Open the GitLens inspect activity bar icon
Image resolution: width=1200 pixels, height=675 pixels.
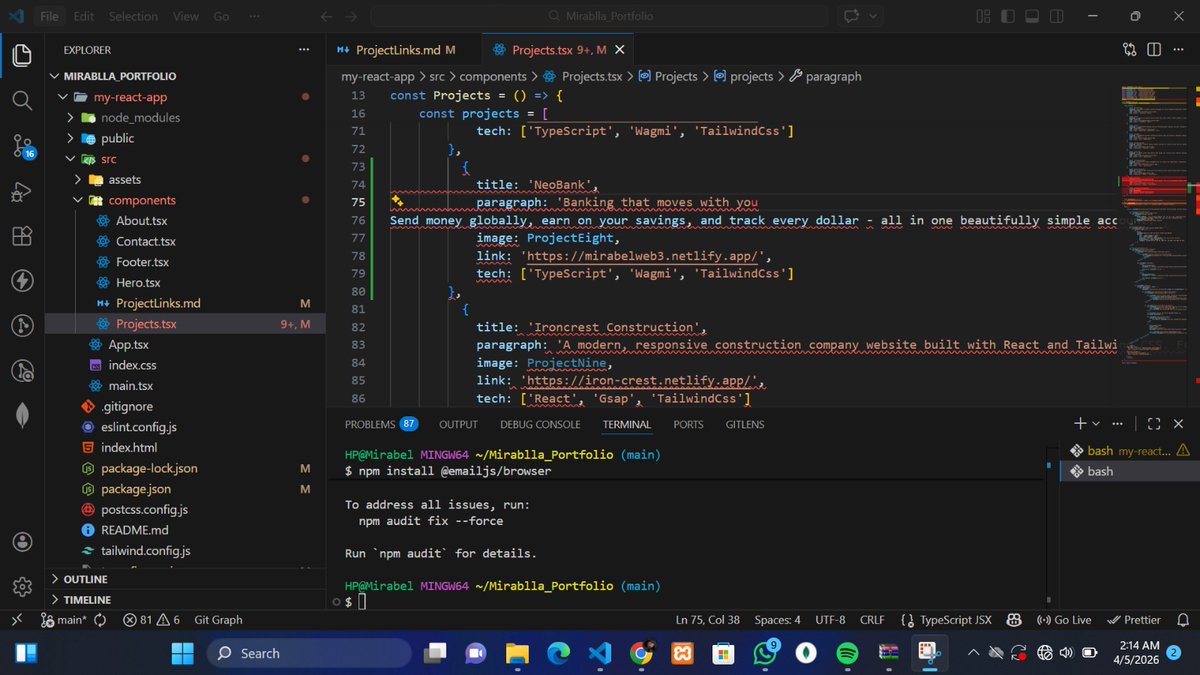[x=22, y=370]
